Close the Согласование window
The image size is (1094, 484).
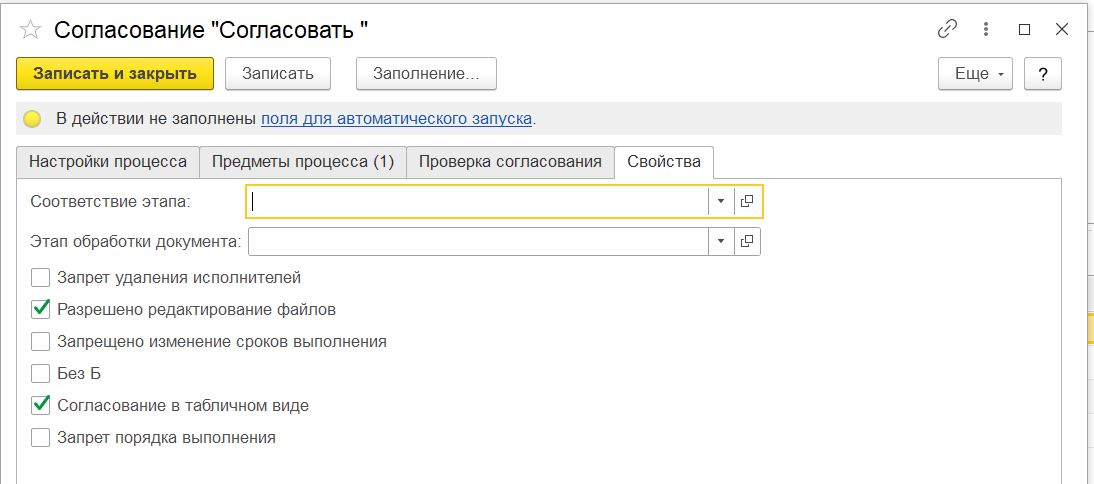pyautogui.click(x=1062, y=29)
